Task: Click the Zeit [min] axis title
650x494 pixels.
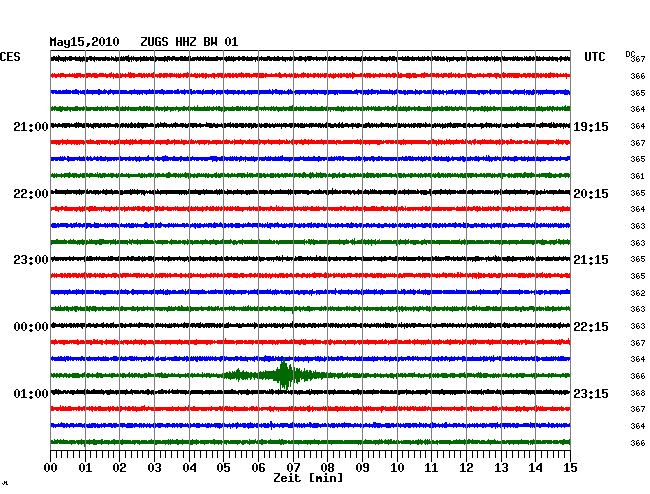Action: [x=308, y=478]
